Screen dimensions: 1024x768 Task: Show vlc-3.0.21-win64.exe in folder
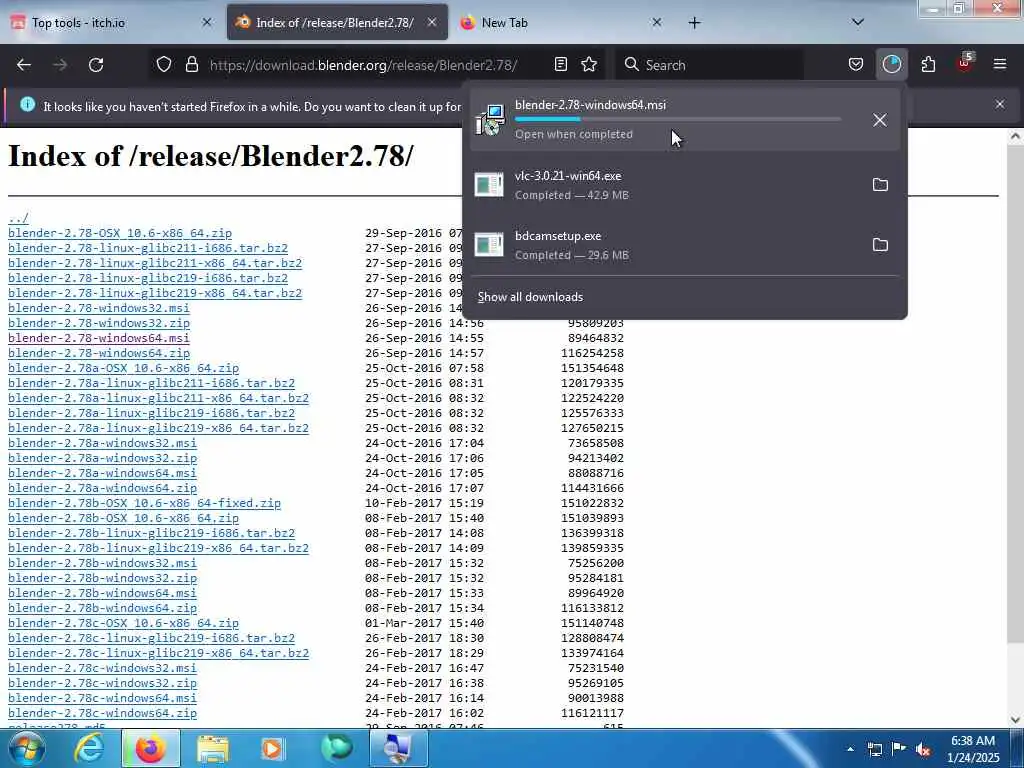(880, 185)
